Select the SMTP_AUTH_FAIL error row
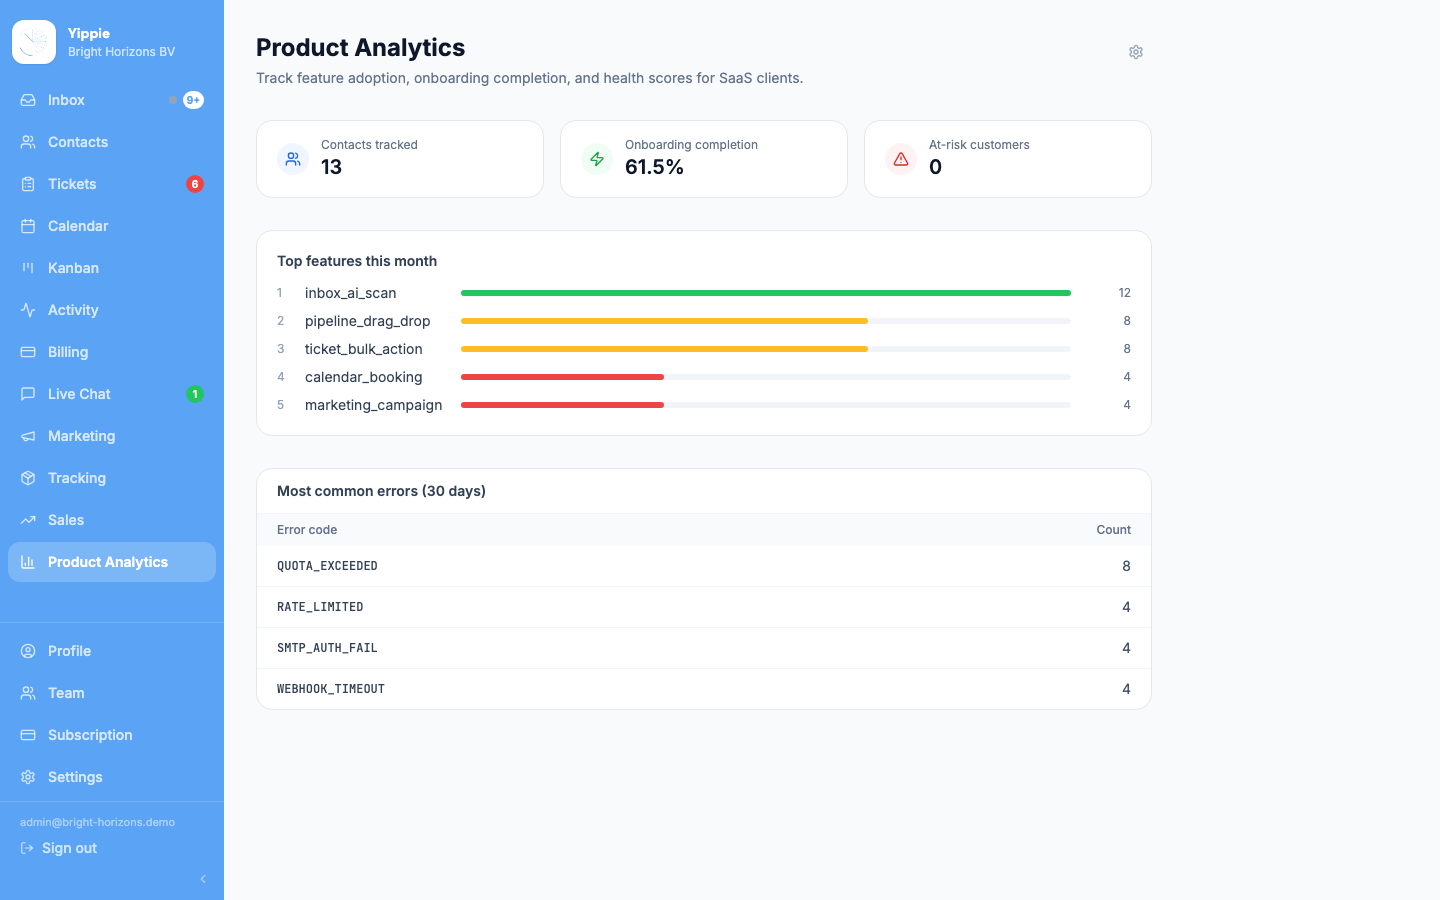 pos(704,648)
